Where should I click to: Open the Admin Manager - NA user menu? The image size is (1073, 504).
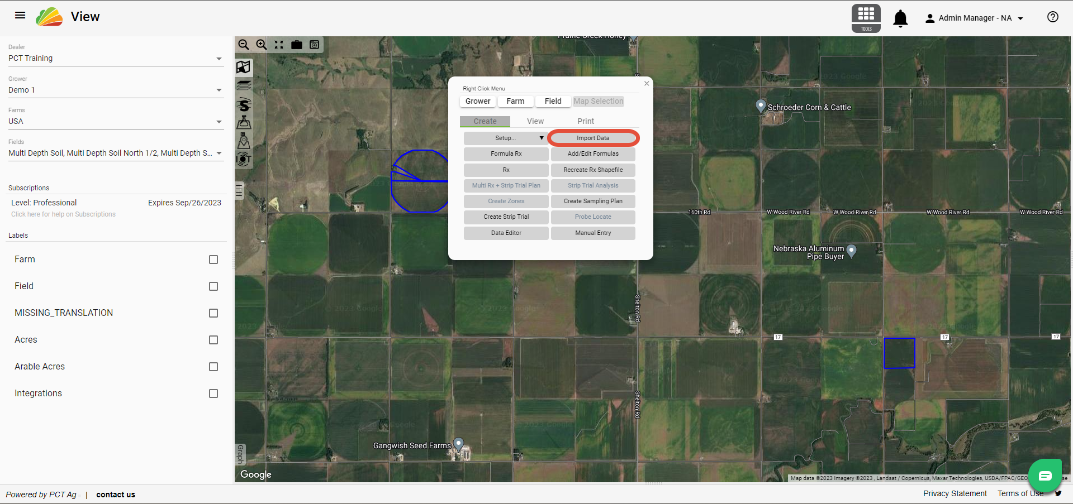coord(974,18)
